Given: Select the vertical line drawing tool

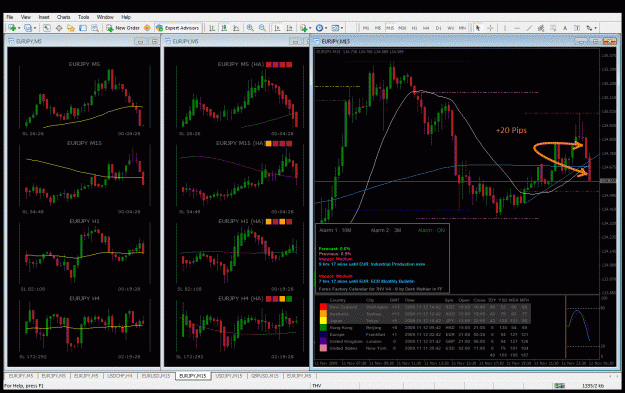Looking at the screenshot, I should (505, 28).
